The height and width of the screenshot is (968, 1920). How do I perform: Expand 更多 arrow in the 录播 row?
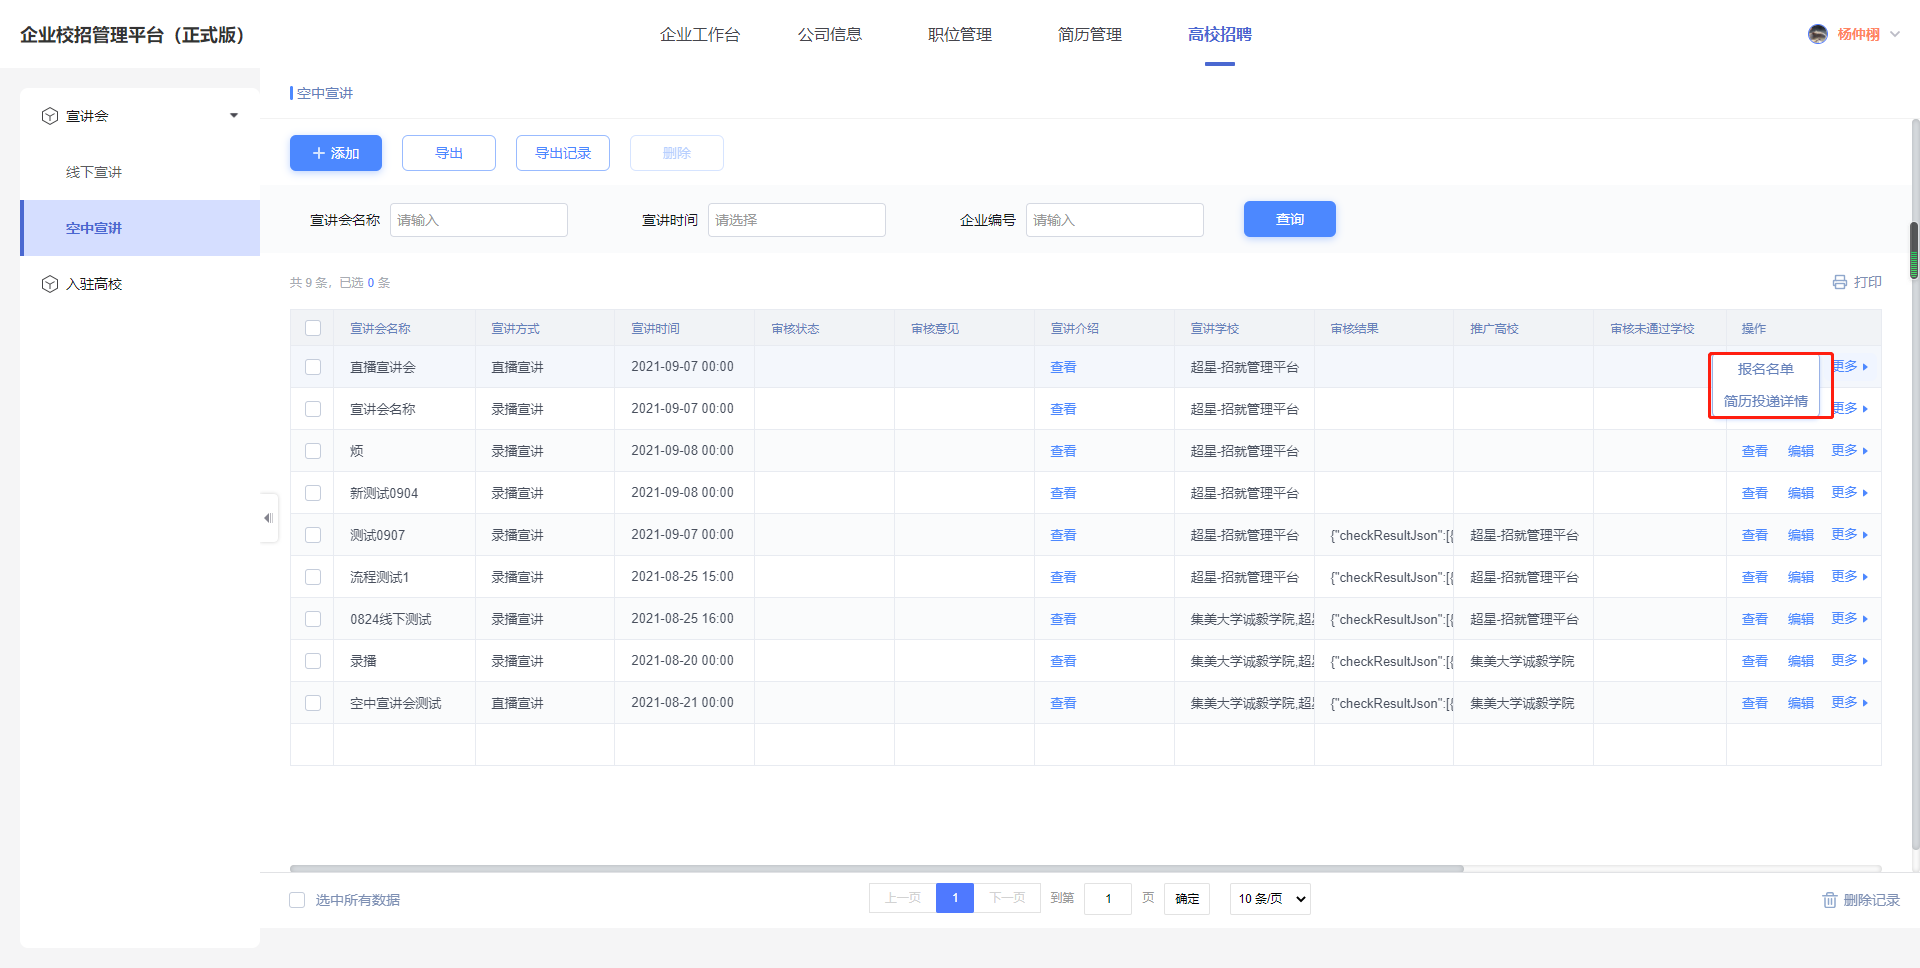[x=1865, y=661]
